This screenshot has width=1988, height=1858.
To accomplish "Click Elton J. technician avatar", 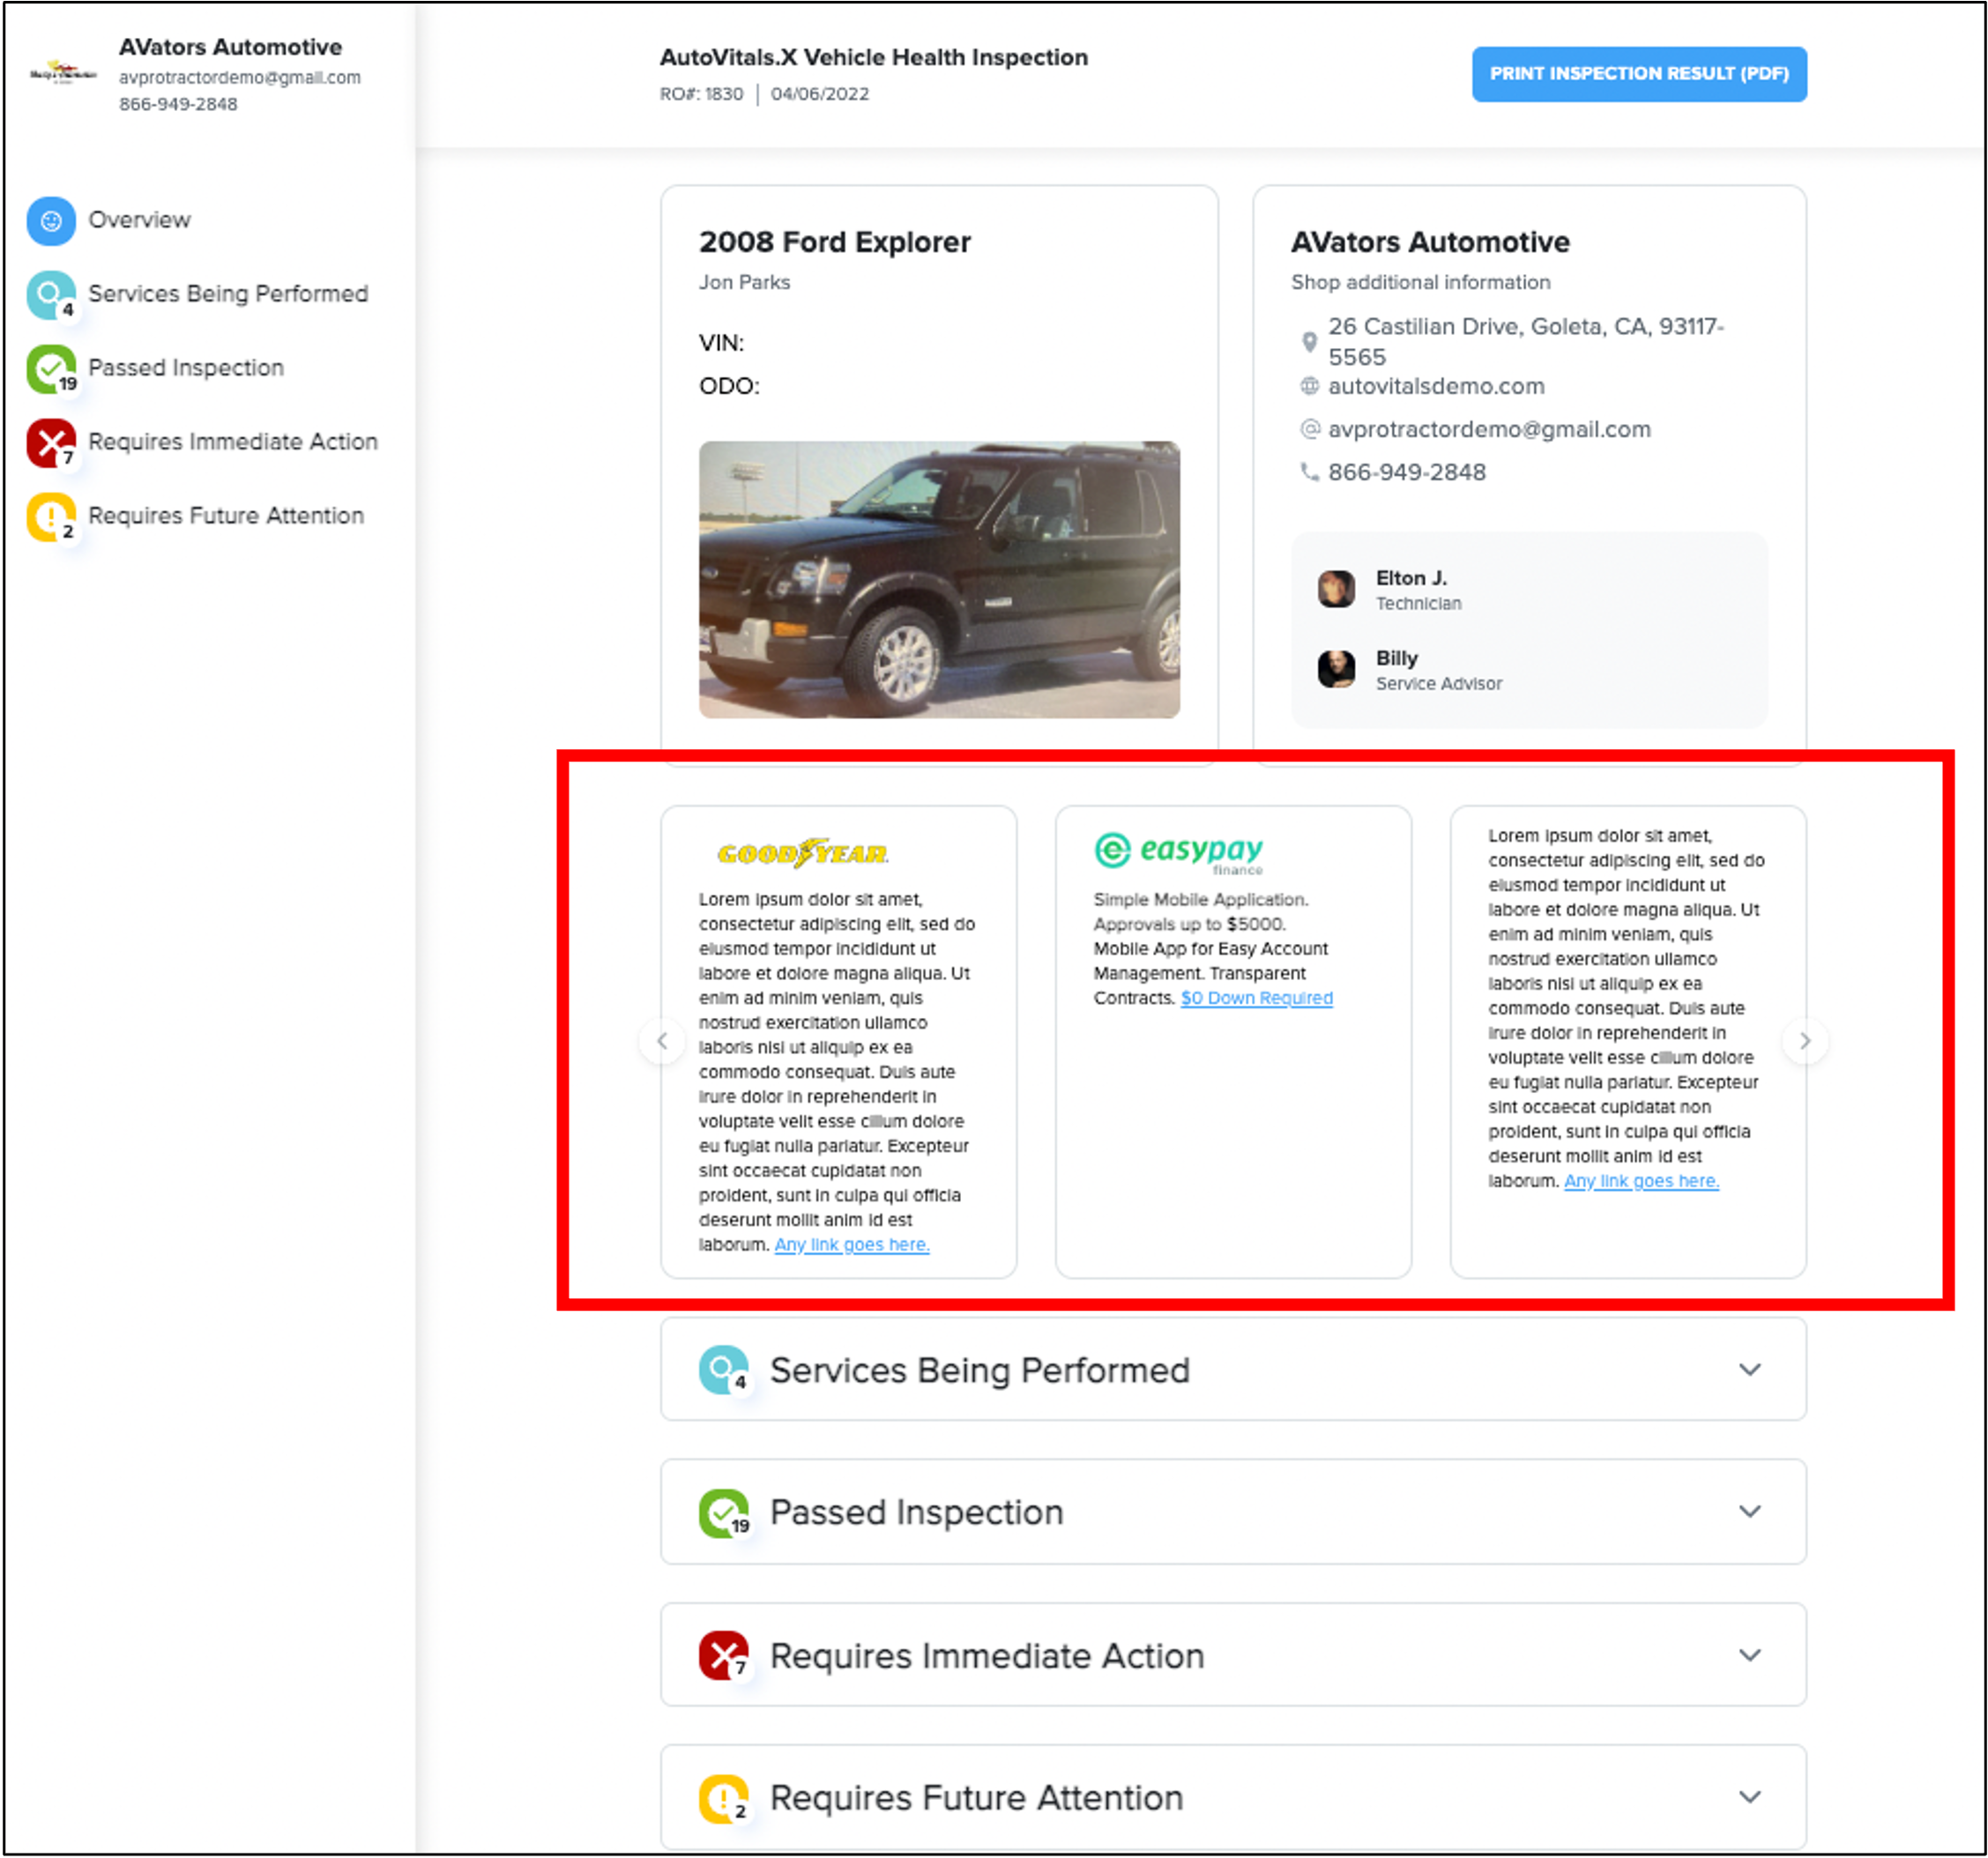I will (1336, 589).
